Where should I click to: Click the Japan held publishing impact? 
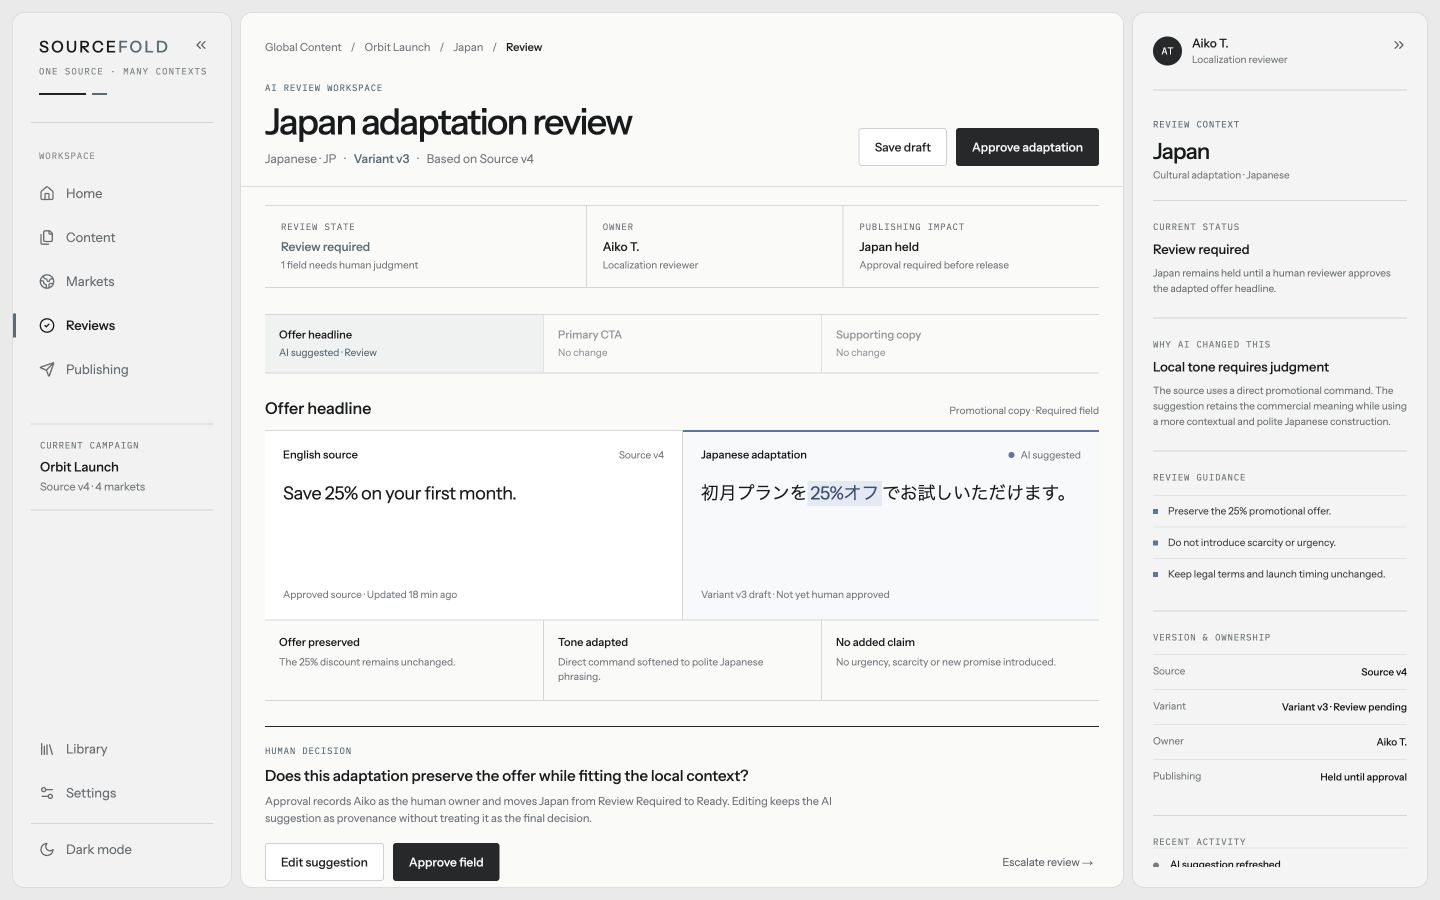pyautogui.click(x=889, y=247)
